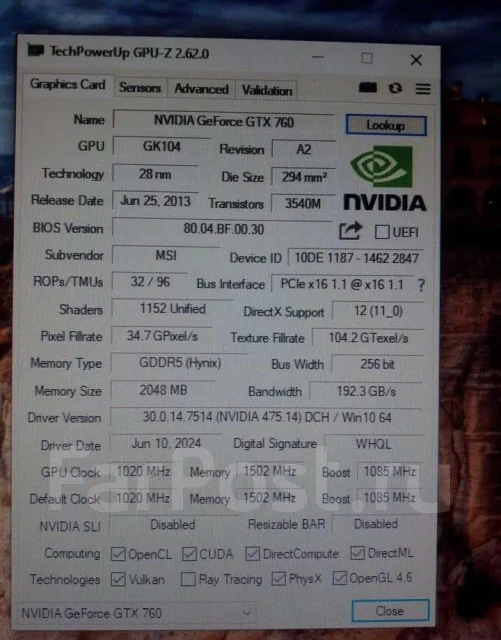Click the Bus Interface question mark

pyautogui.click(x=421, y=285)
